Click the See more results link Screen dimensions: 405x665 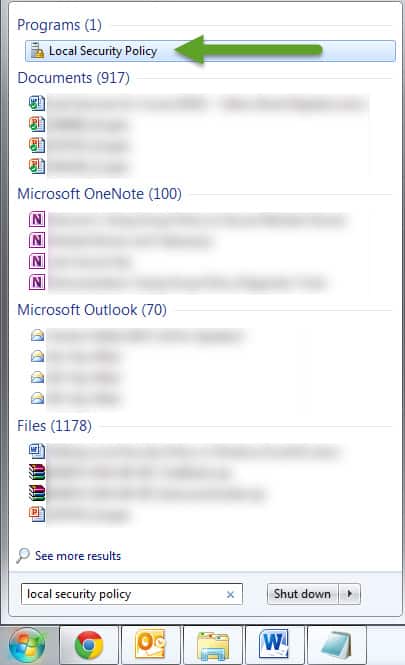point(78,556)
